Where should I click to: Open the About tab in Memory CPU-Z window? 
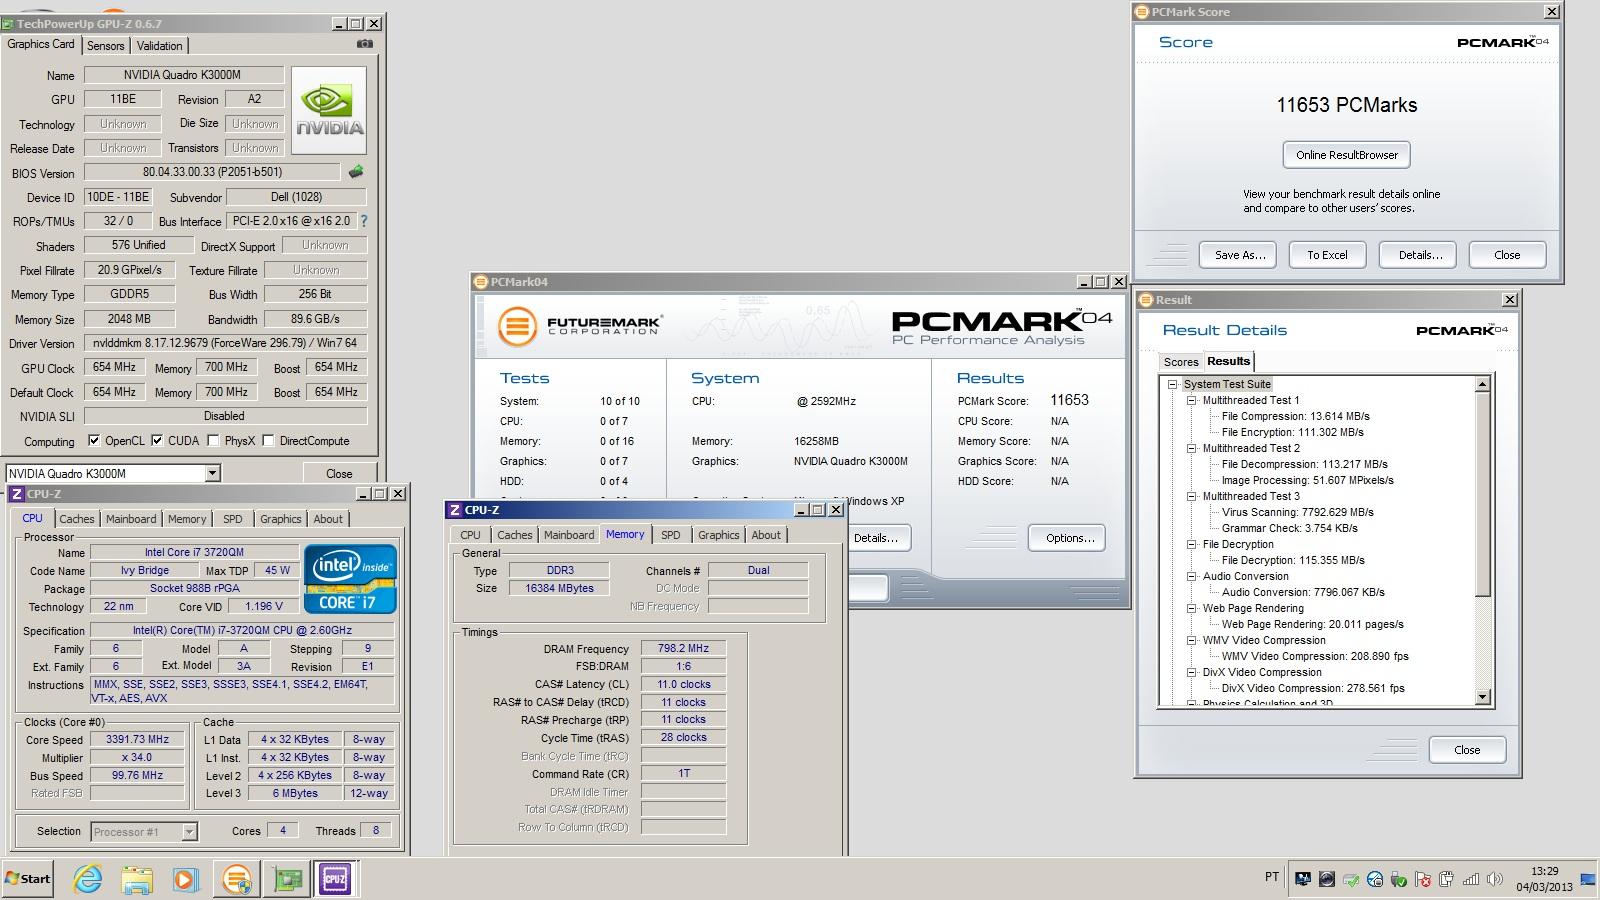(766, 535)
